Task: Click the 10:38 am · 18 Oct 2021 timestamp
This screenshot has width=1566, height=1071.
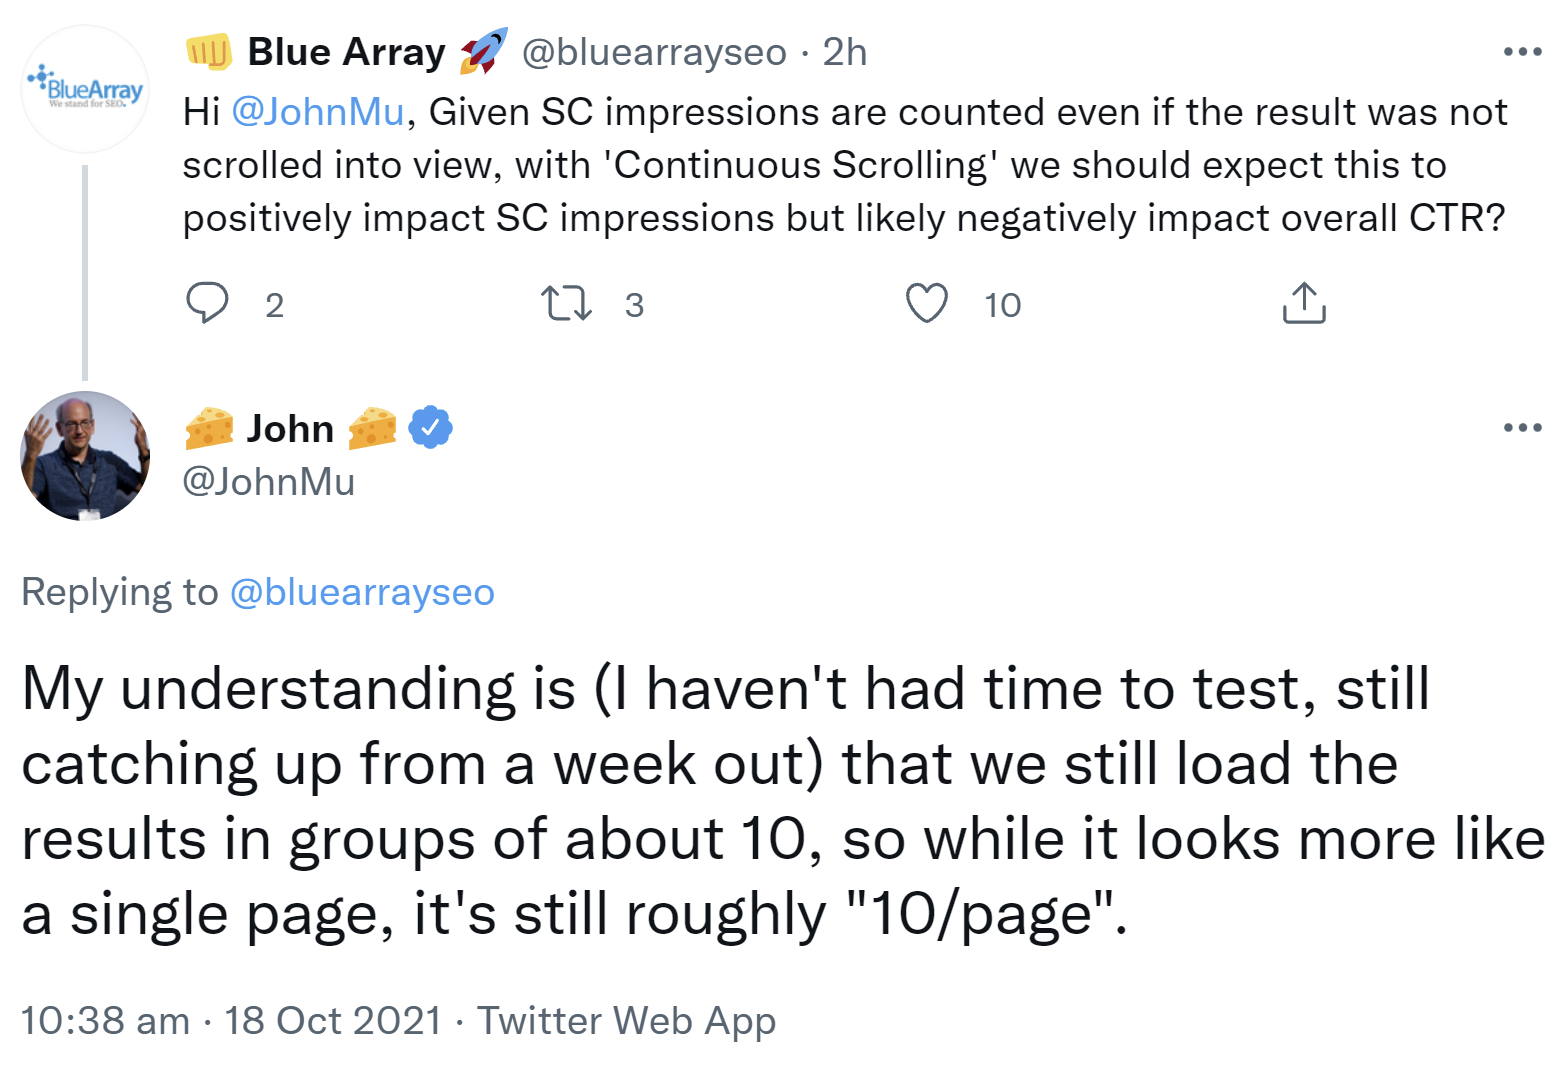Action: point(231,1021)
